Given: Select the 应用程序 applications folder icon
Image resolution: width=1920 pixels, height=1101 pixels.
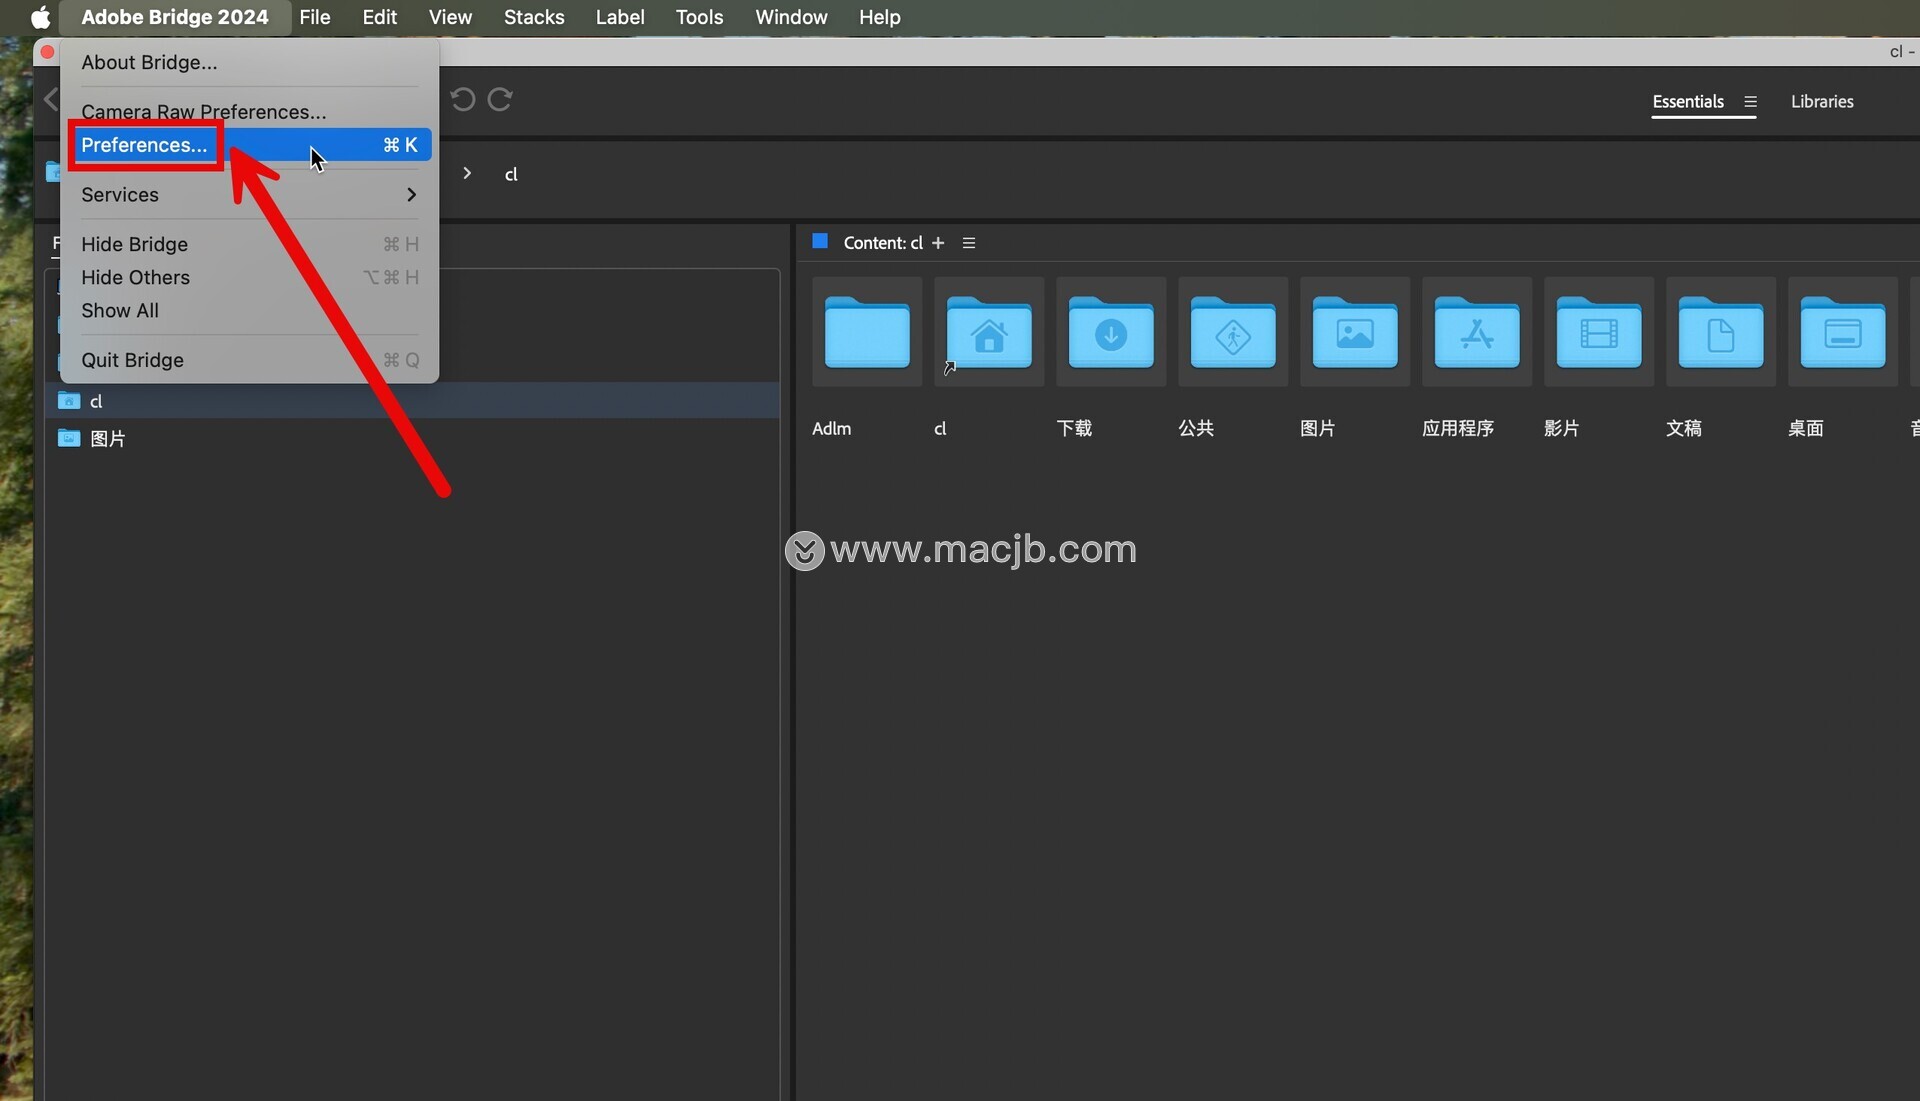Looking at the screenshot, I should (1477, 332).
